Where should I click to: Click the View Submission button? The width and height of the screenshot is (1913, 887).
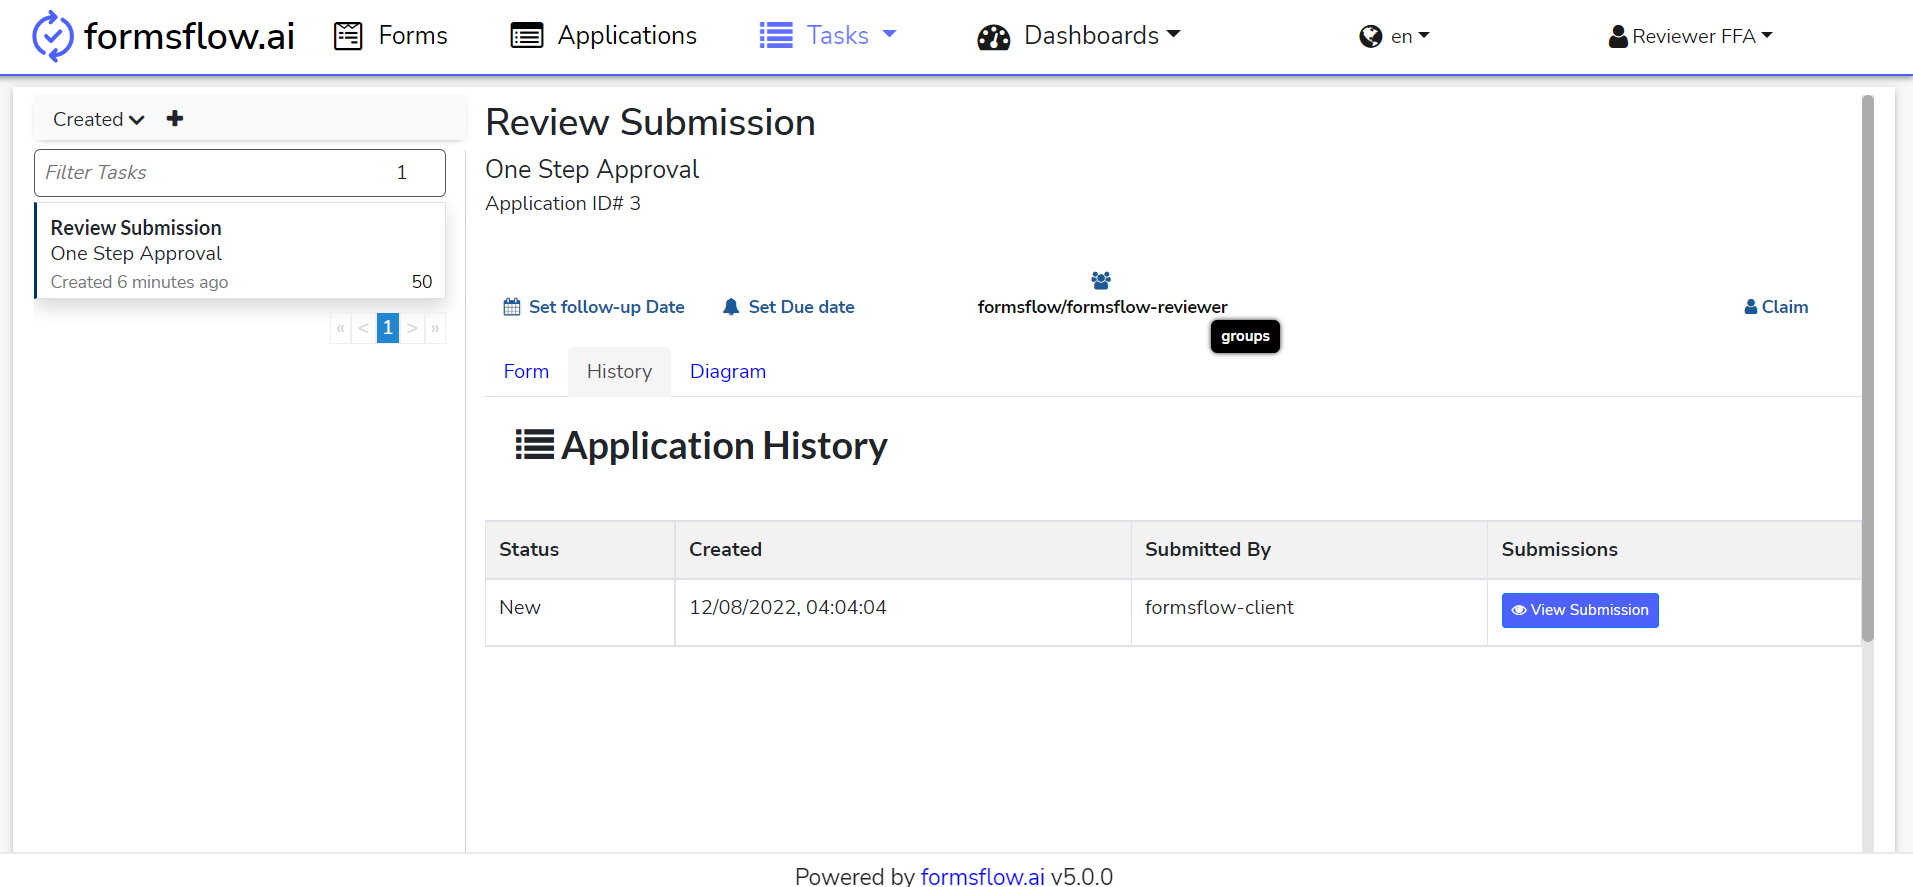click(x=1580, y=610)
